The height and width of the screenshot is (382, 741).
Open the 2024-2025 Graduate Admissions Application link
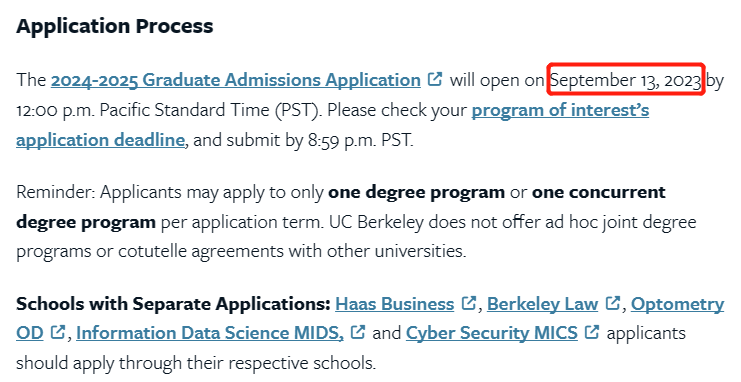point(235,80)
